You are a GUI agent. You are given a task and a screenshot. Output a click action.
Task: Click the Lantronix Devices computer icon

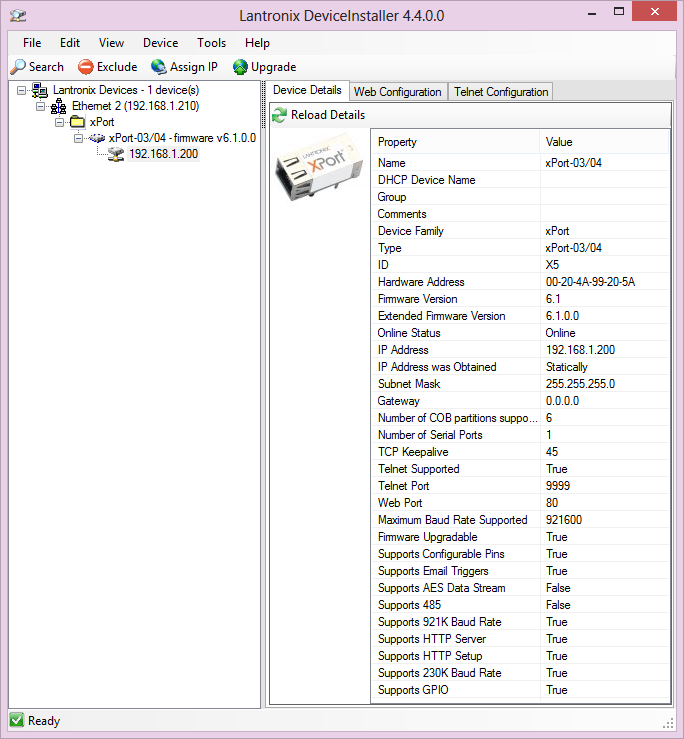40,90
